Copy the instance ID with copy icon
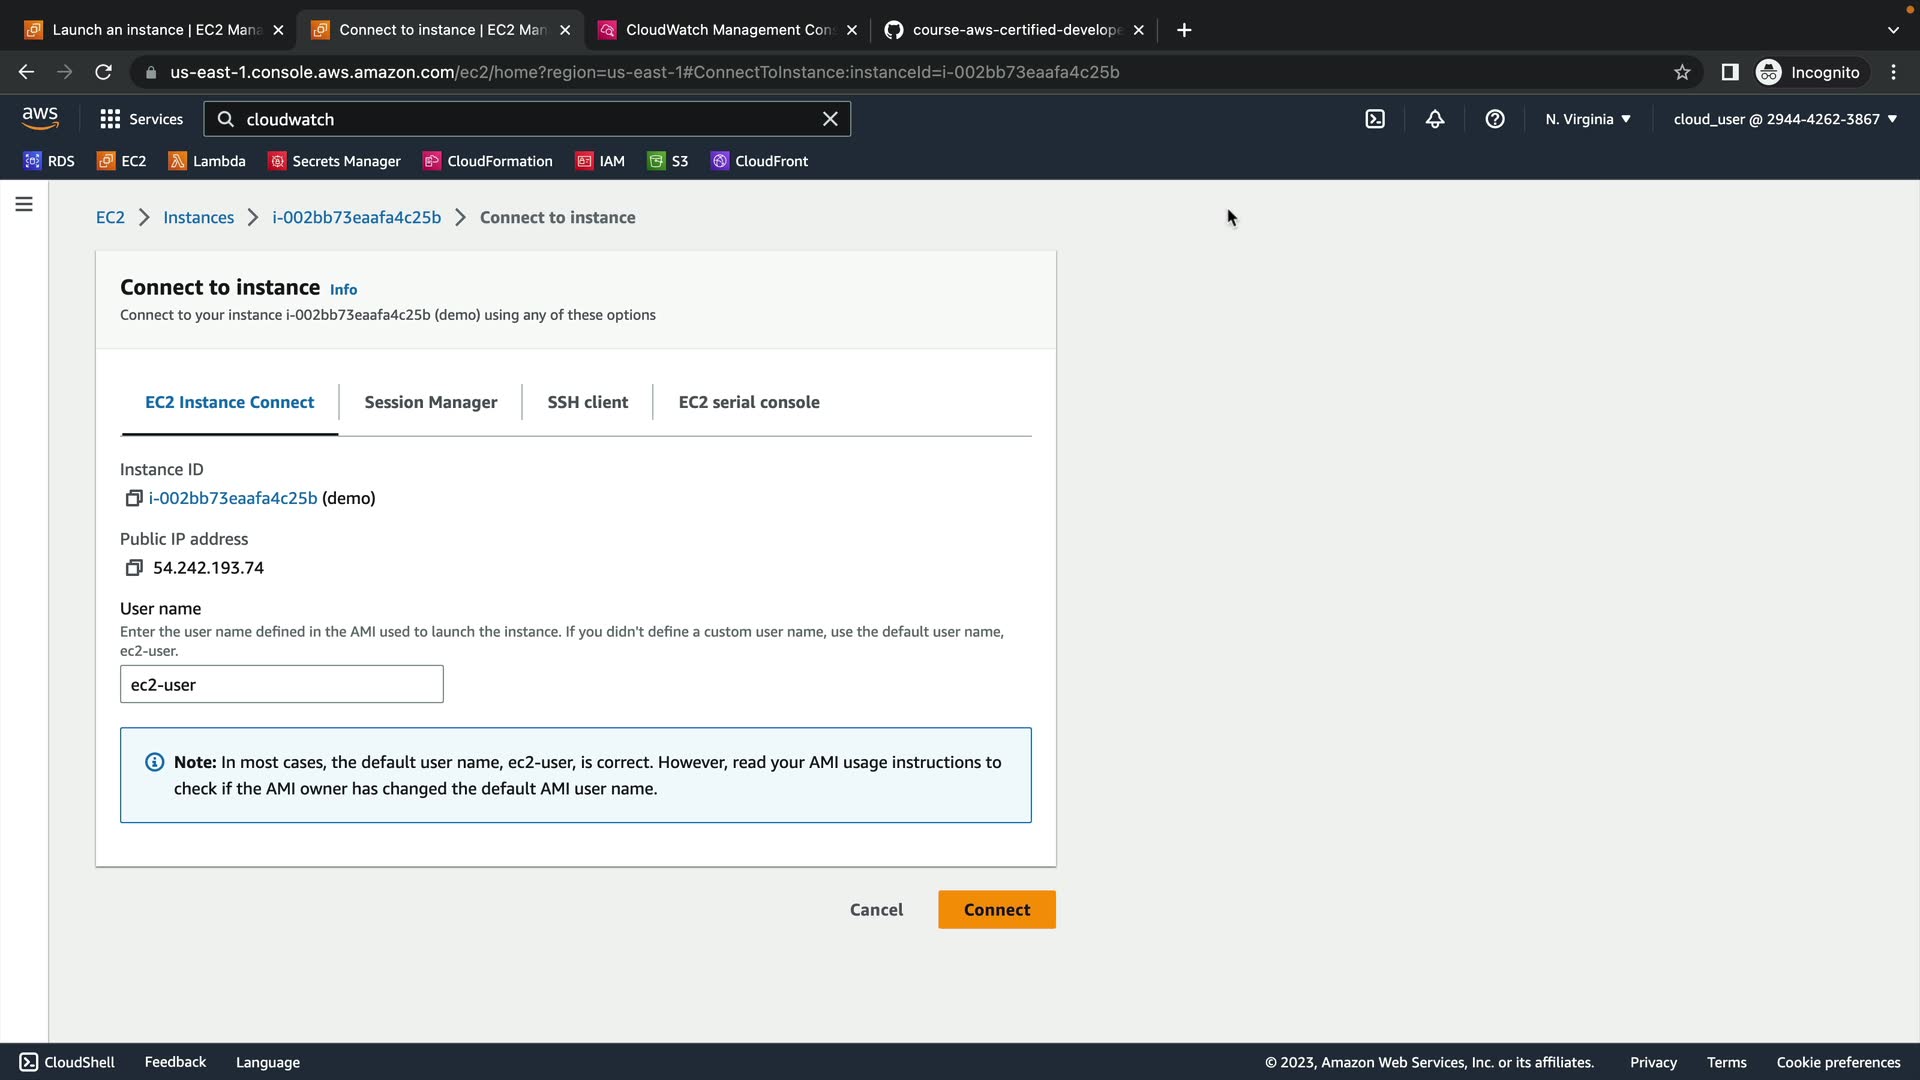 133,498
